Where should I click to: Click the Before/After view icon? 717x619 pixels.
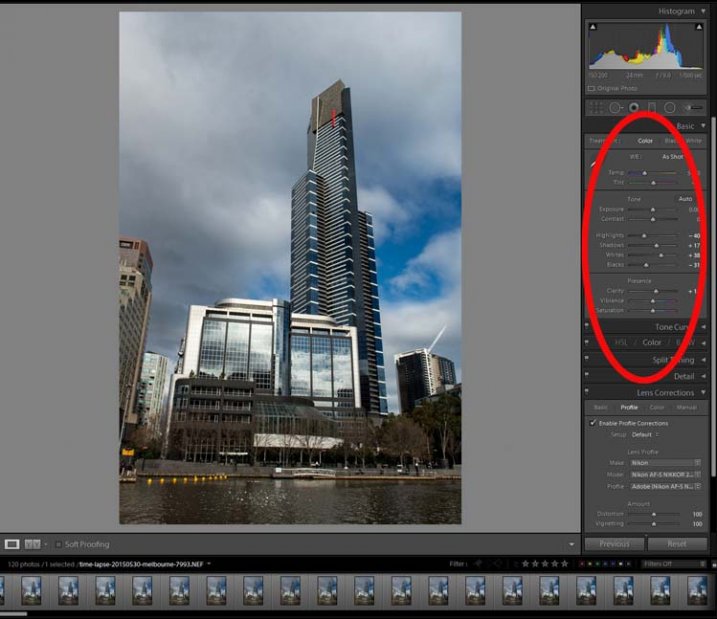(x=33, y=544)
